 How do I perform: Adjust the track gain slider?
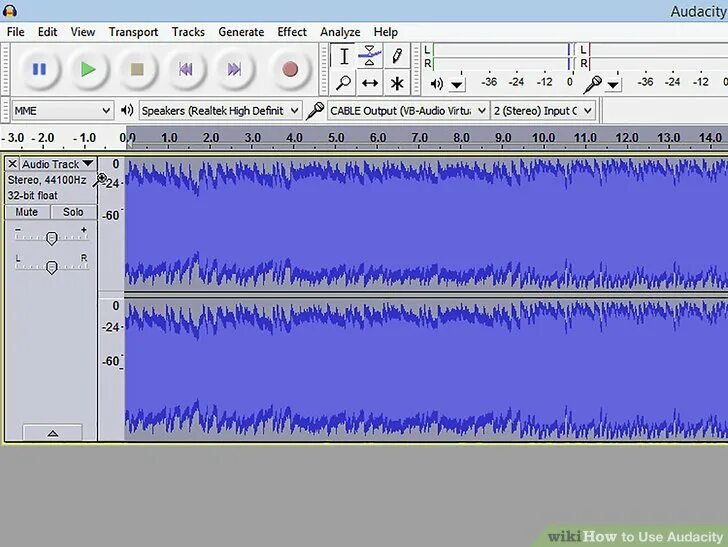pos(52,238)
